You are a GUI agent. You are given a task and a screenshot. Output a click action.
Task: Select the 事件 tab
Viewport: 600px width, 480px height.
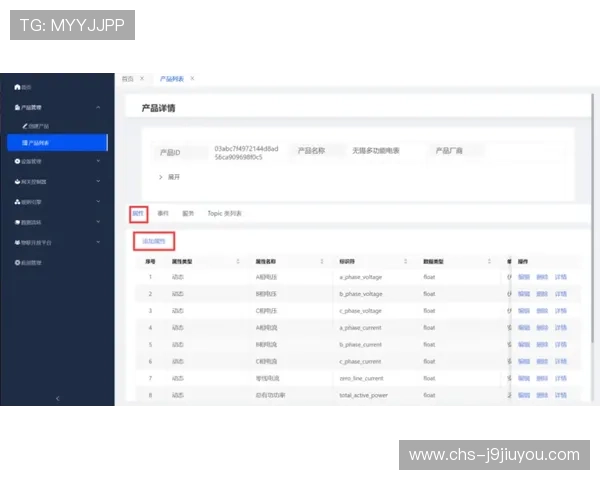click(163, 214)
